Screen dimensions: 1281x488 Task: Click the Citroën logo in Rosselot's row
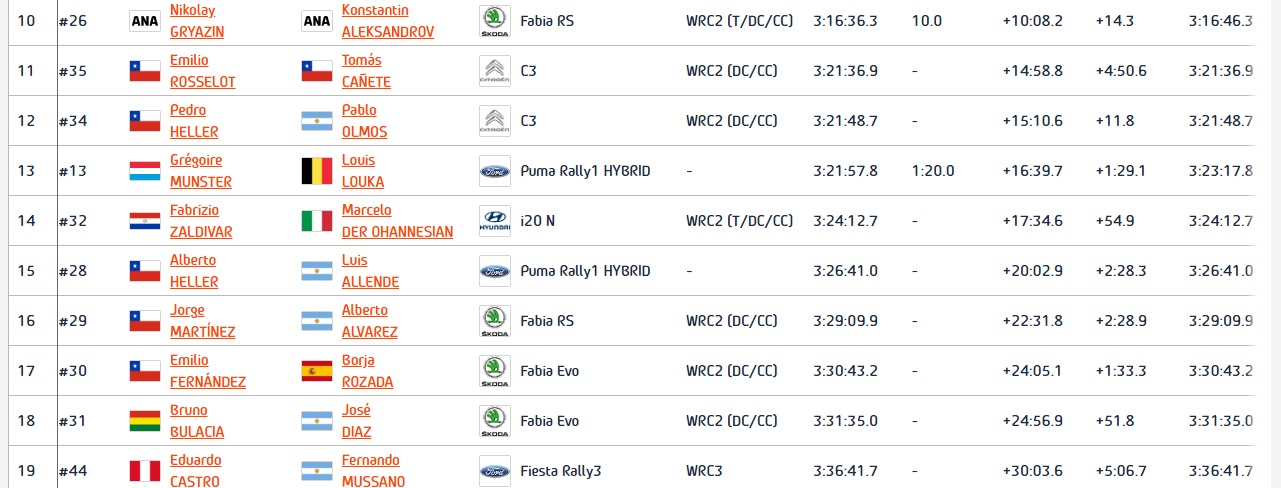click(494, 71)
